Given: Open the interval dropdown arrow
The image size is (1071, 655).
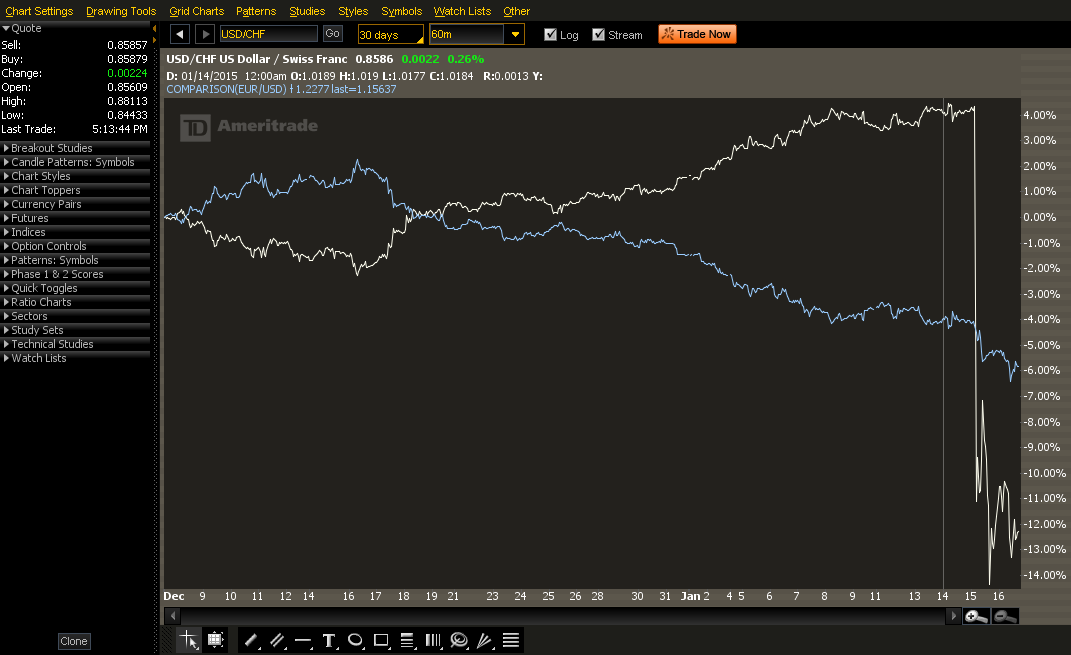Looking at the screenshot, I should coord(514,34).
